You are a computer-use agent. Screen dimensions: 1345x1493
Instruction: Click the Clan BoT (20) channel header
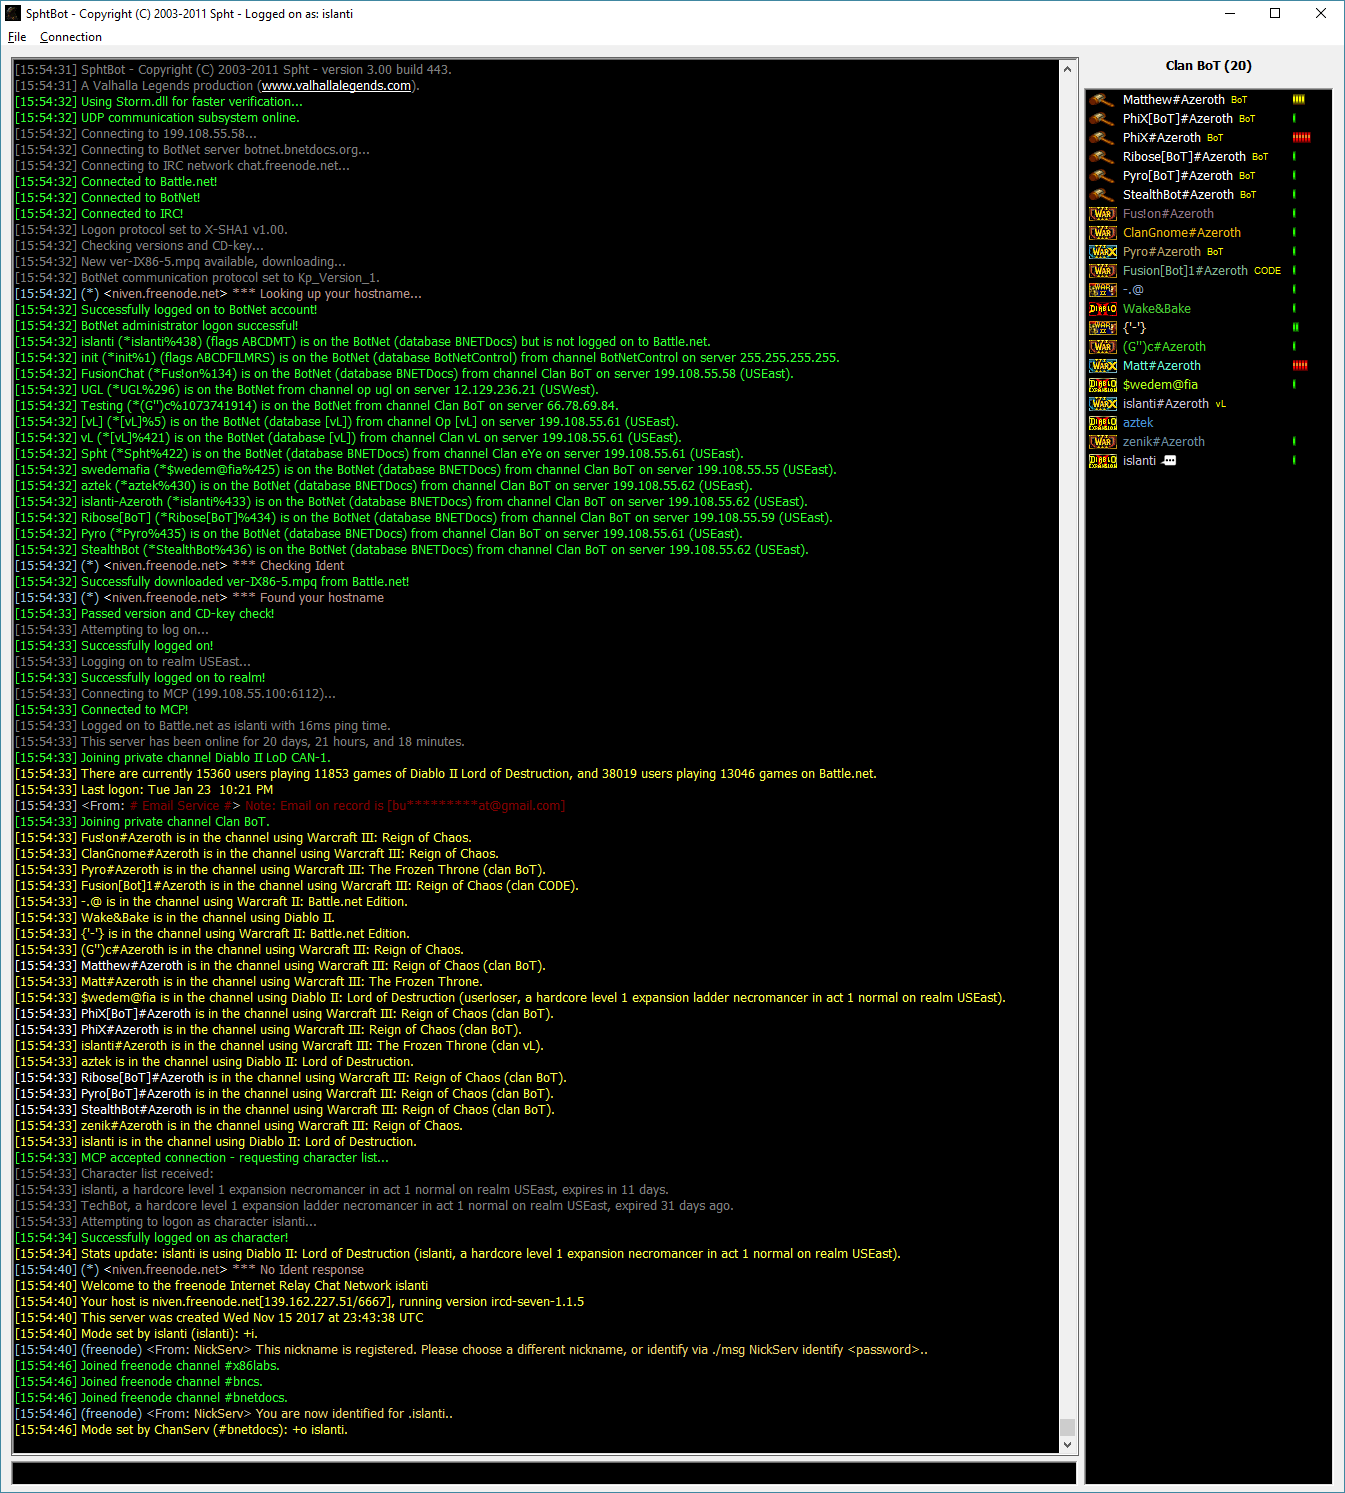pyautogui.click(x=1208, y=66)
